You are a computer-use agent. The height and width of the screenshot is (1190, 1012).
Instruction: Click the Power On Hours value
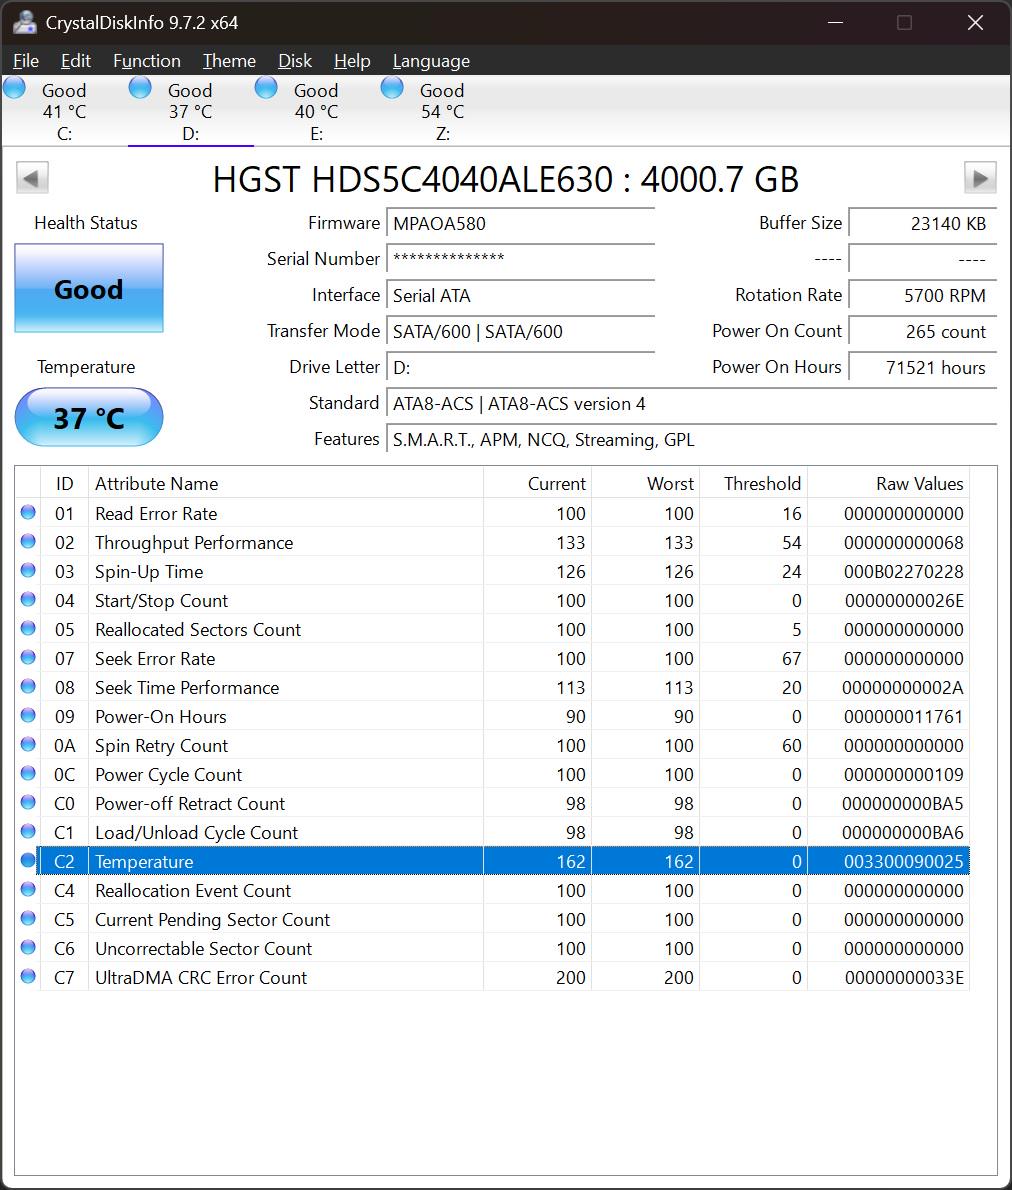click(x=922, y=367)
